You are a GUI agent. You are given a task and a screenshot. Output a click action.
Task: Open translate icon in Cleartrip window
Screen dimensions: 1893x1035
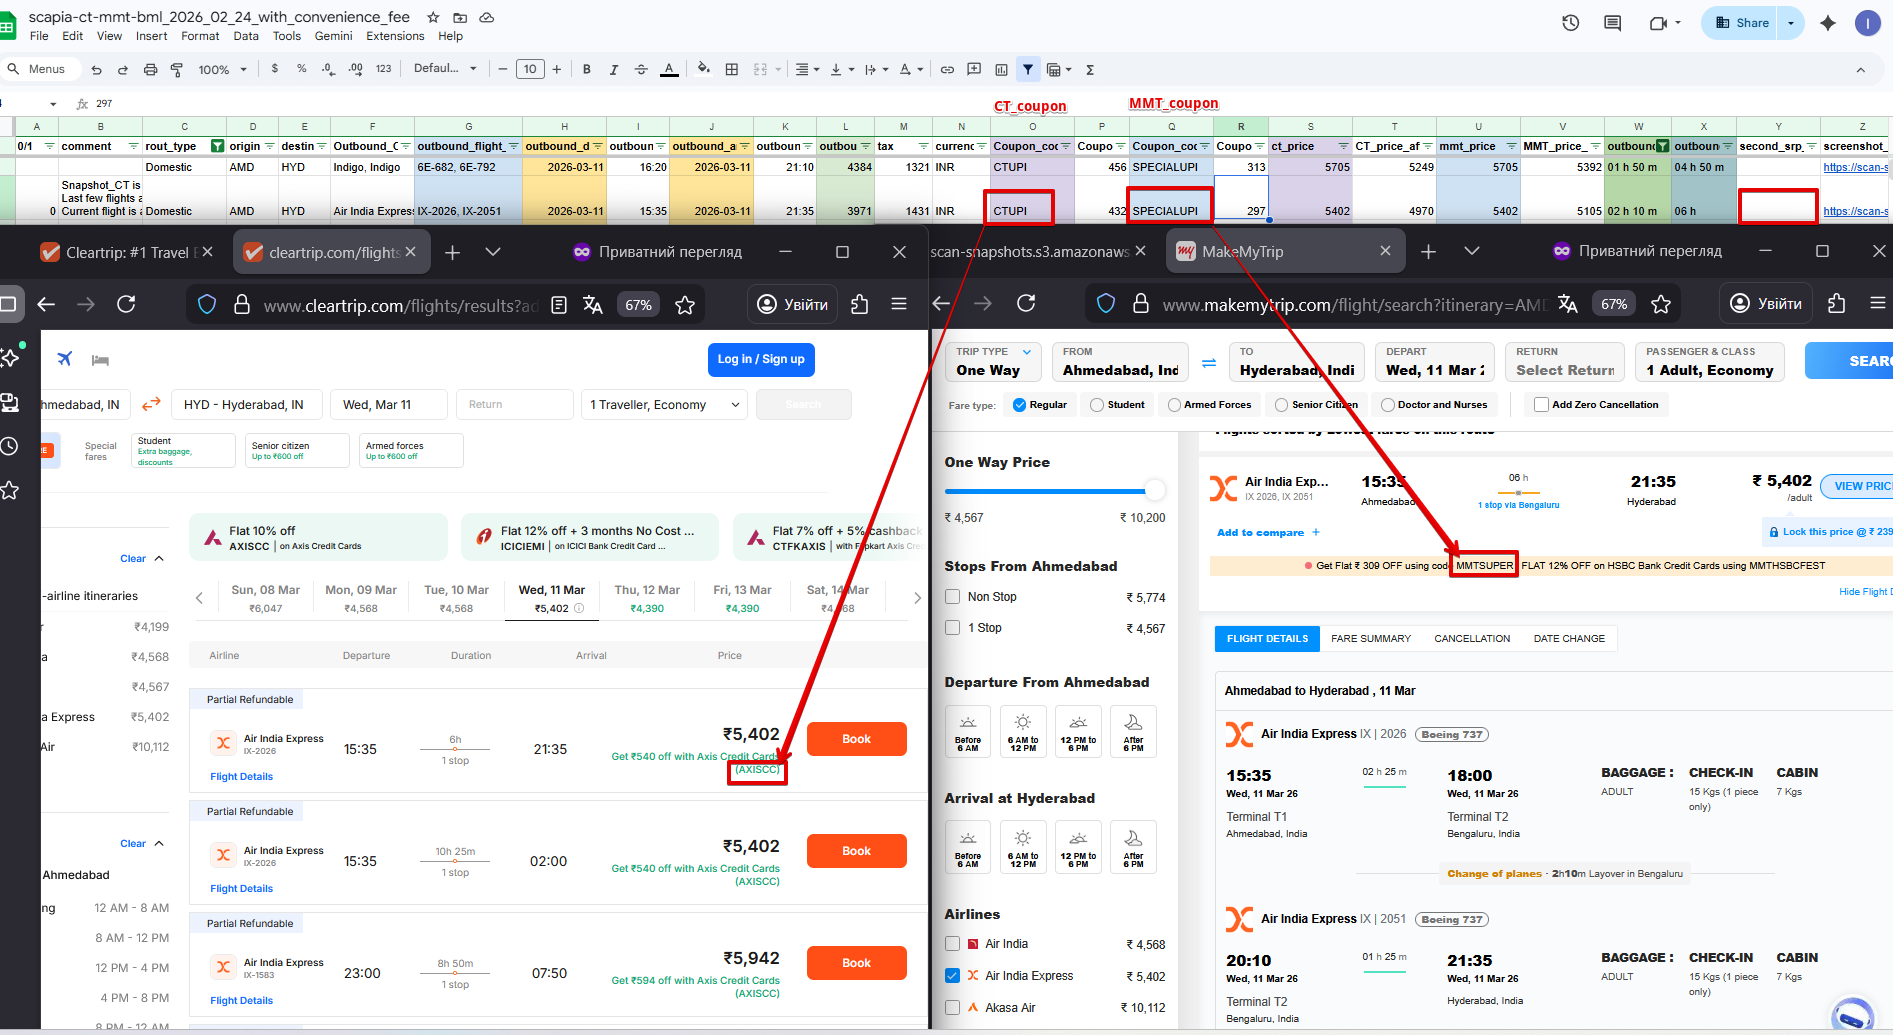click(x=592, y=305)
